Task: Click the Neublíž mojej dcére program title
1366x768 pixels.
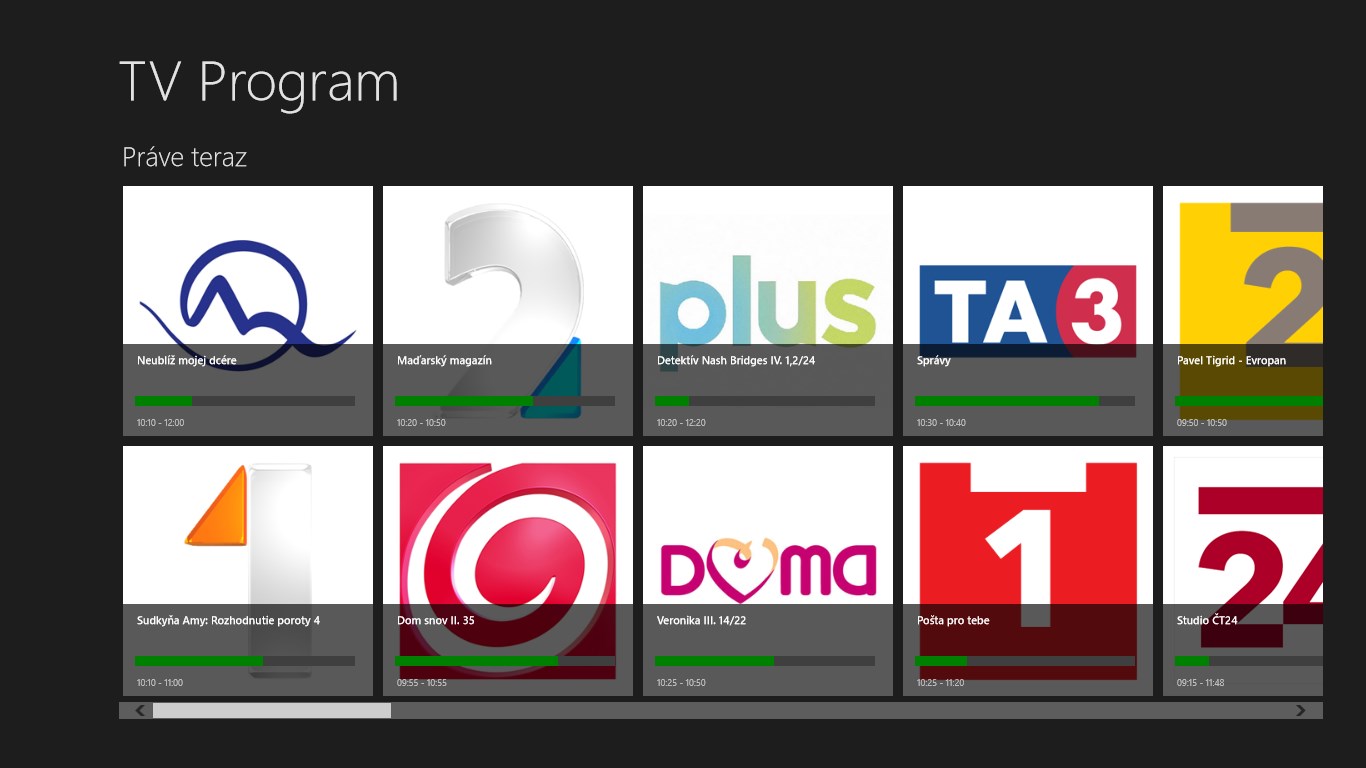Action: 187,360
